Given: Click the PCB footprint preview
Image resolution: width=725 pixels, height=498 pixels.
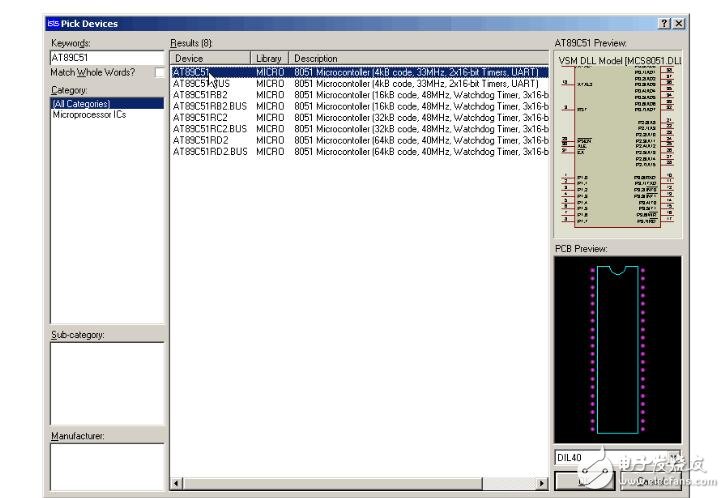Looking at the screenshot, I should (618, 348).
